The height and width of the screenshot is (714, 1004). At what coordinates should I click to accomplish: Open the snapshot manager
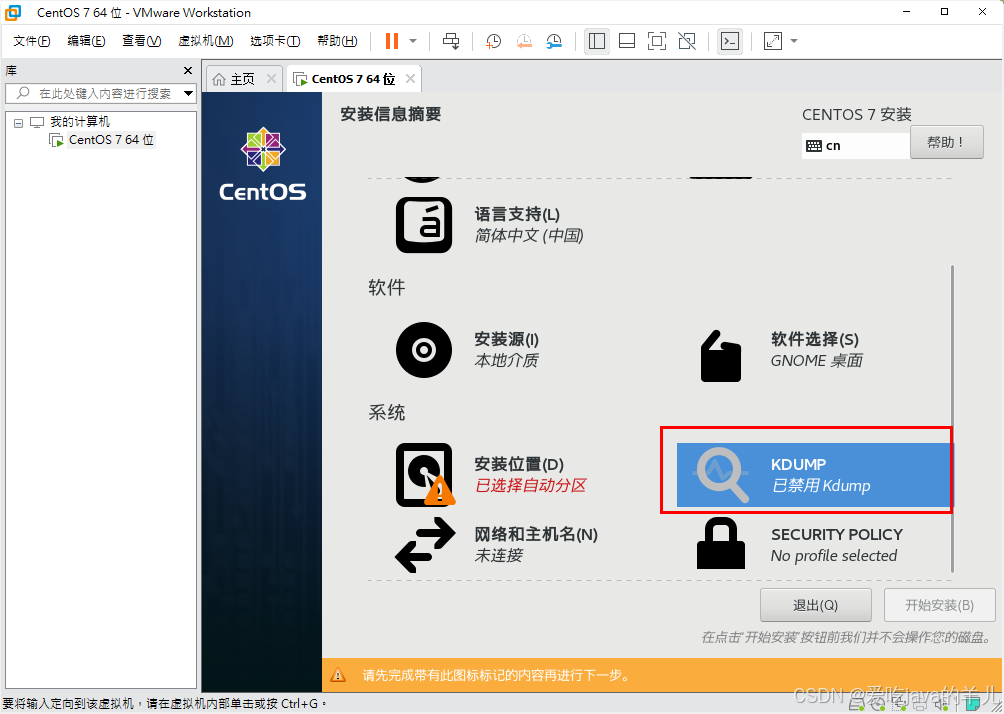pos(554,42)
